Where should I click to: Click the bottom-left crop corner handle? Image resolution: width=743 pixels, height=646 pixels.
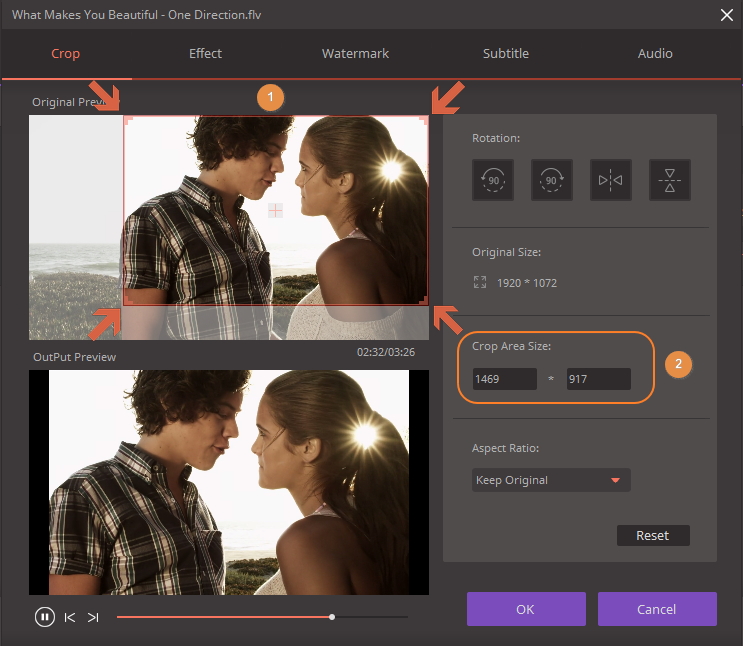pos(128,300)
